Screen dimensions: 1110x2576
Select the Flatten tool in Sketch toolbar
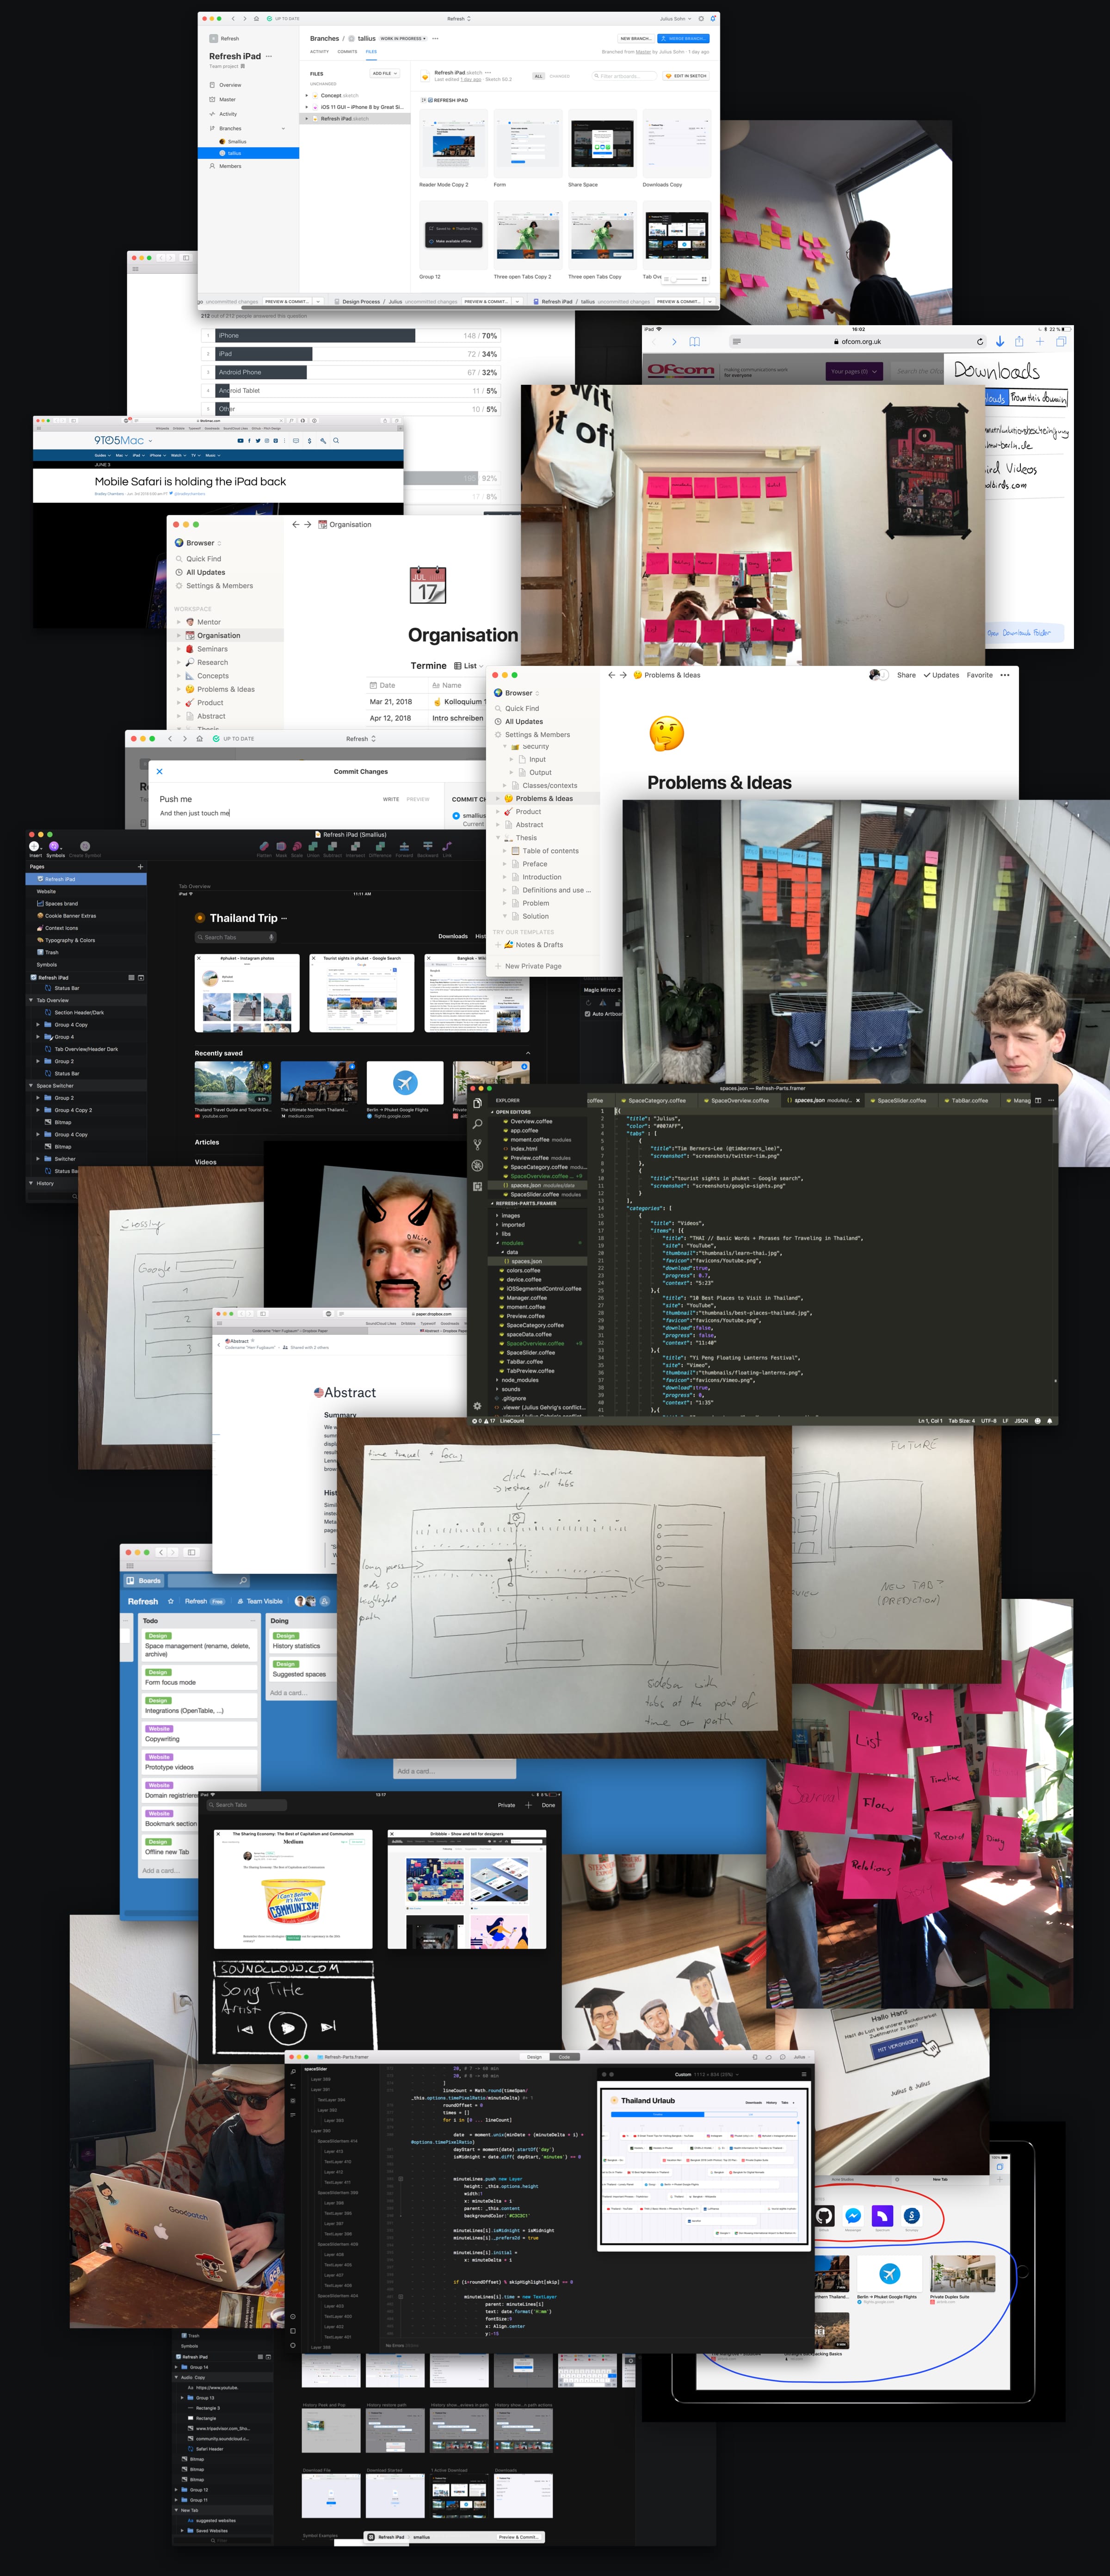click(x=264, y=848)
